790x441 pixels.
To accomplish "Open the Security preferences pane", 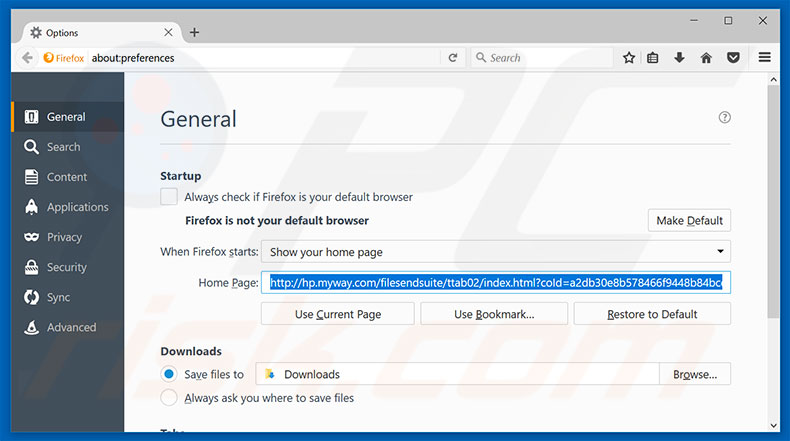I will point(68,267).
